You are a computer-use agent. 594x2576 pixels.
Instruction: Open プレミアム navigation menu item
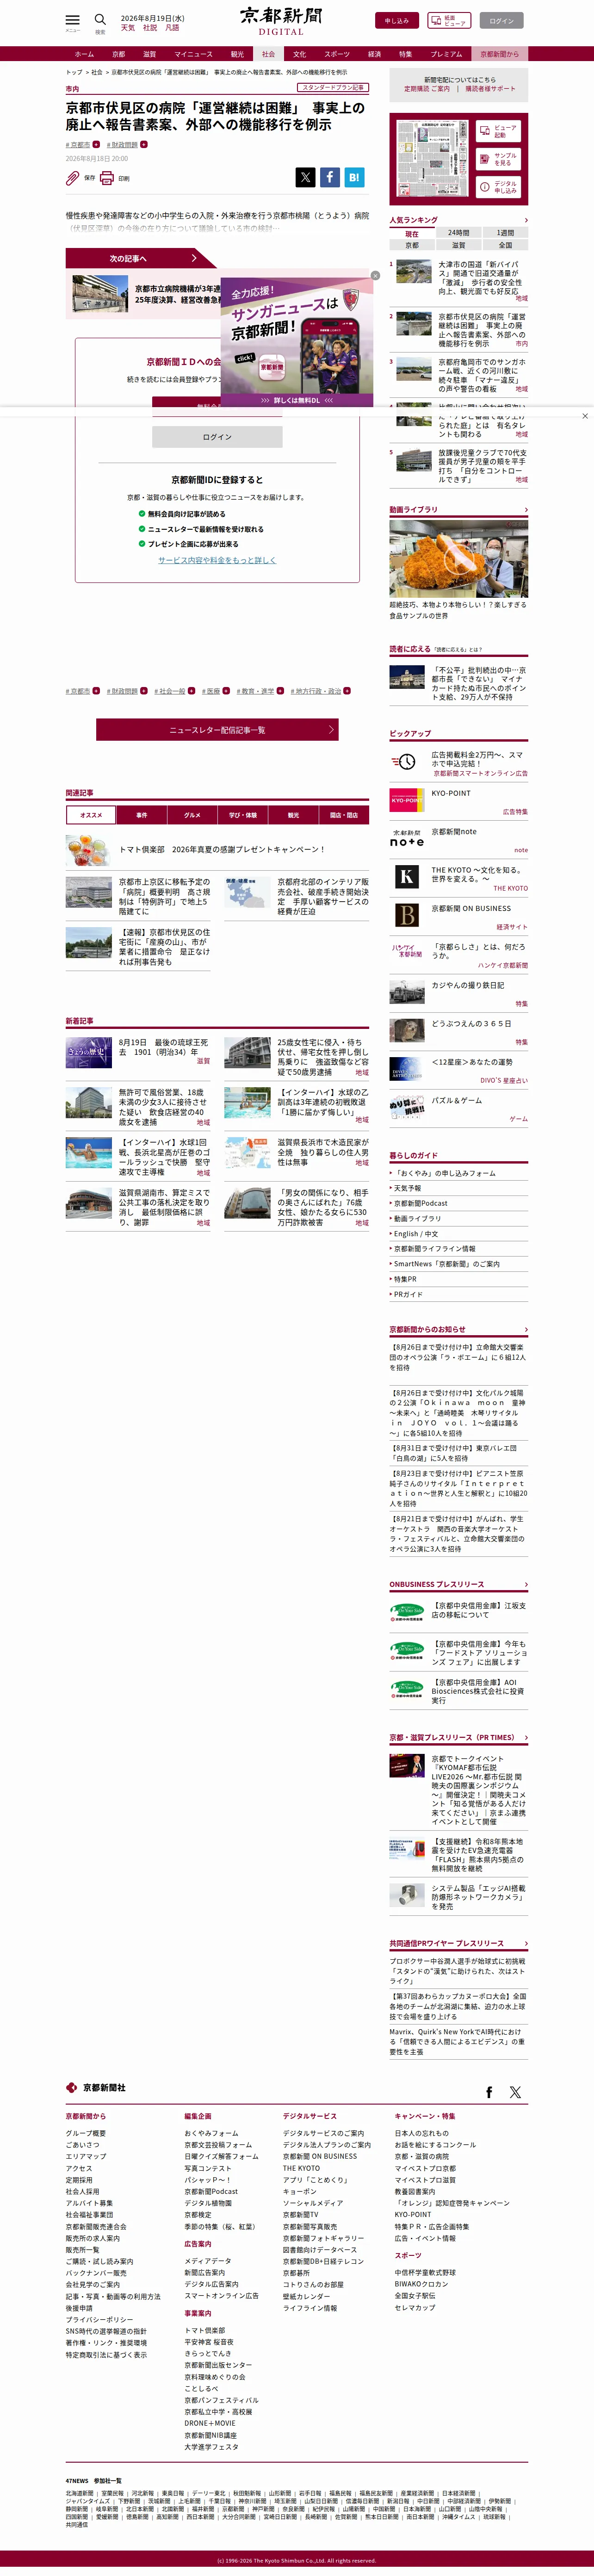[x=446, y=54]
